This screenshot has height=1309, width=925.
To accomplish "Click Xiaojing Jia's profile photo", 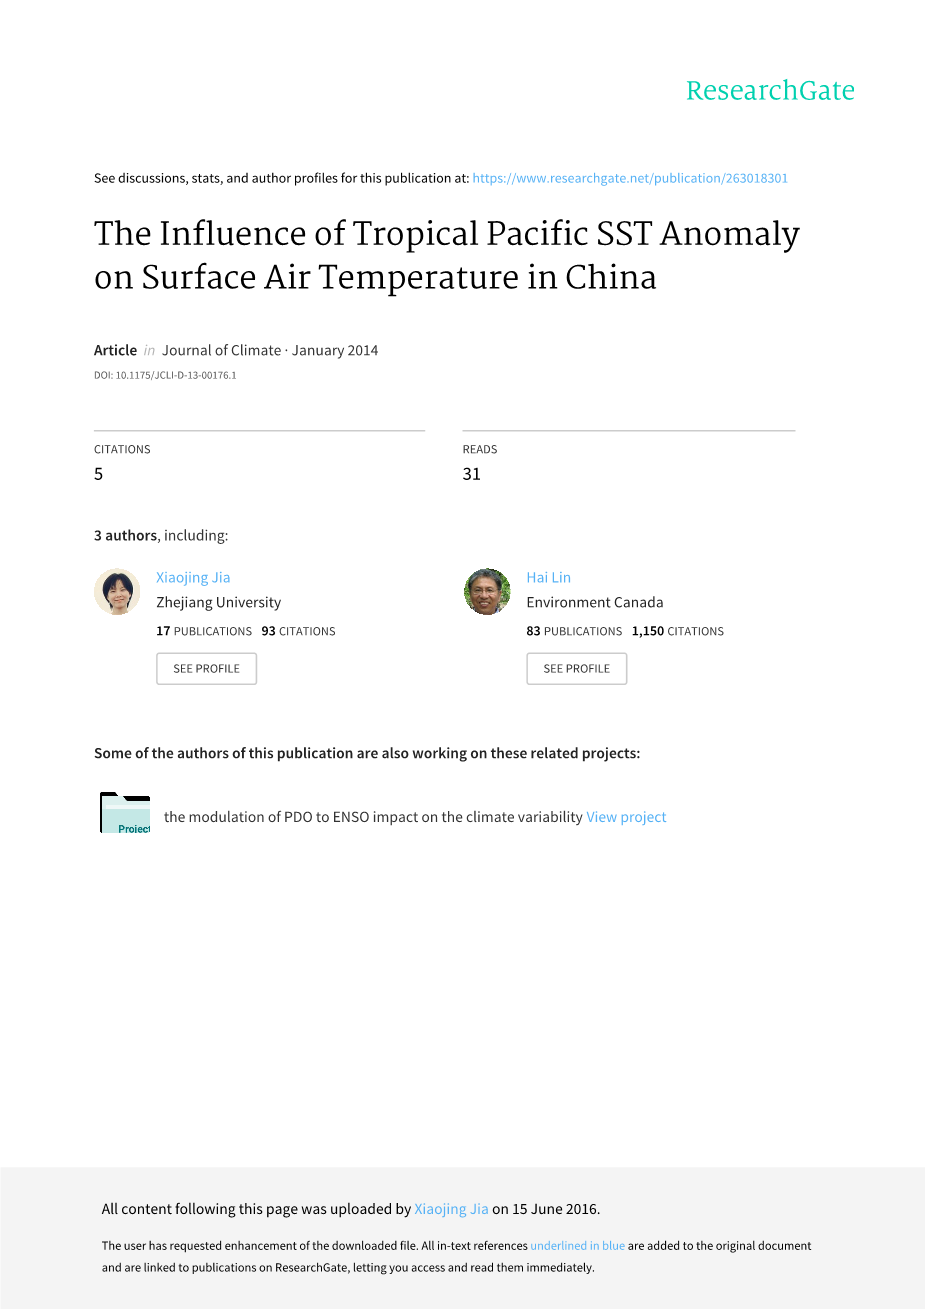I will [117, 592].
